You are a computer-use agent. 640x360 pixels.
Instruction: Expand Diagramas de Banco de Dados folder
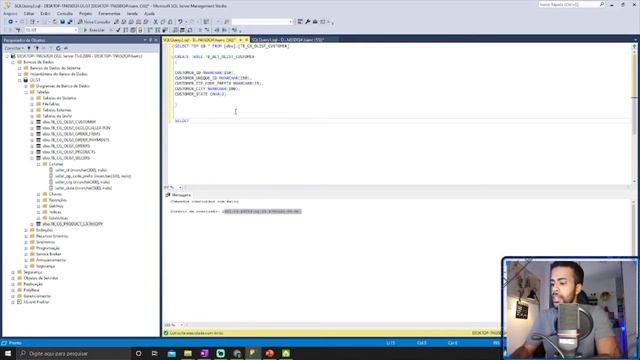tap(26, 86)
